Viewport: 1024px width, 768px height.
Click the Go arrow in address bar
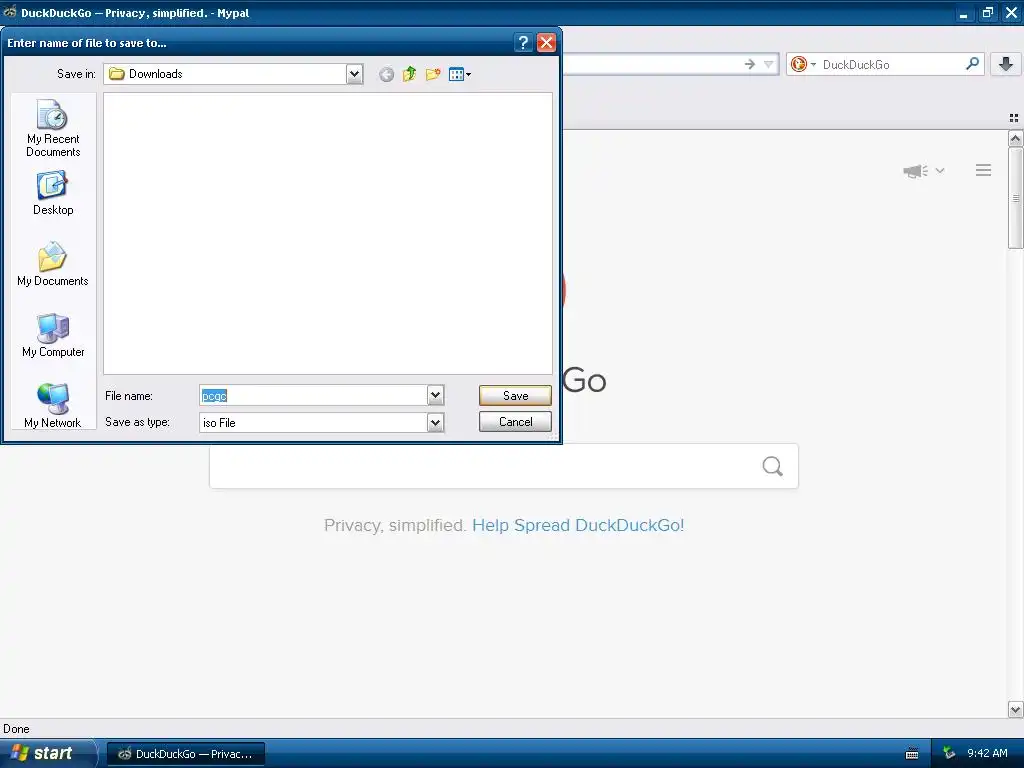[x=750, y=64]
